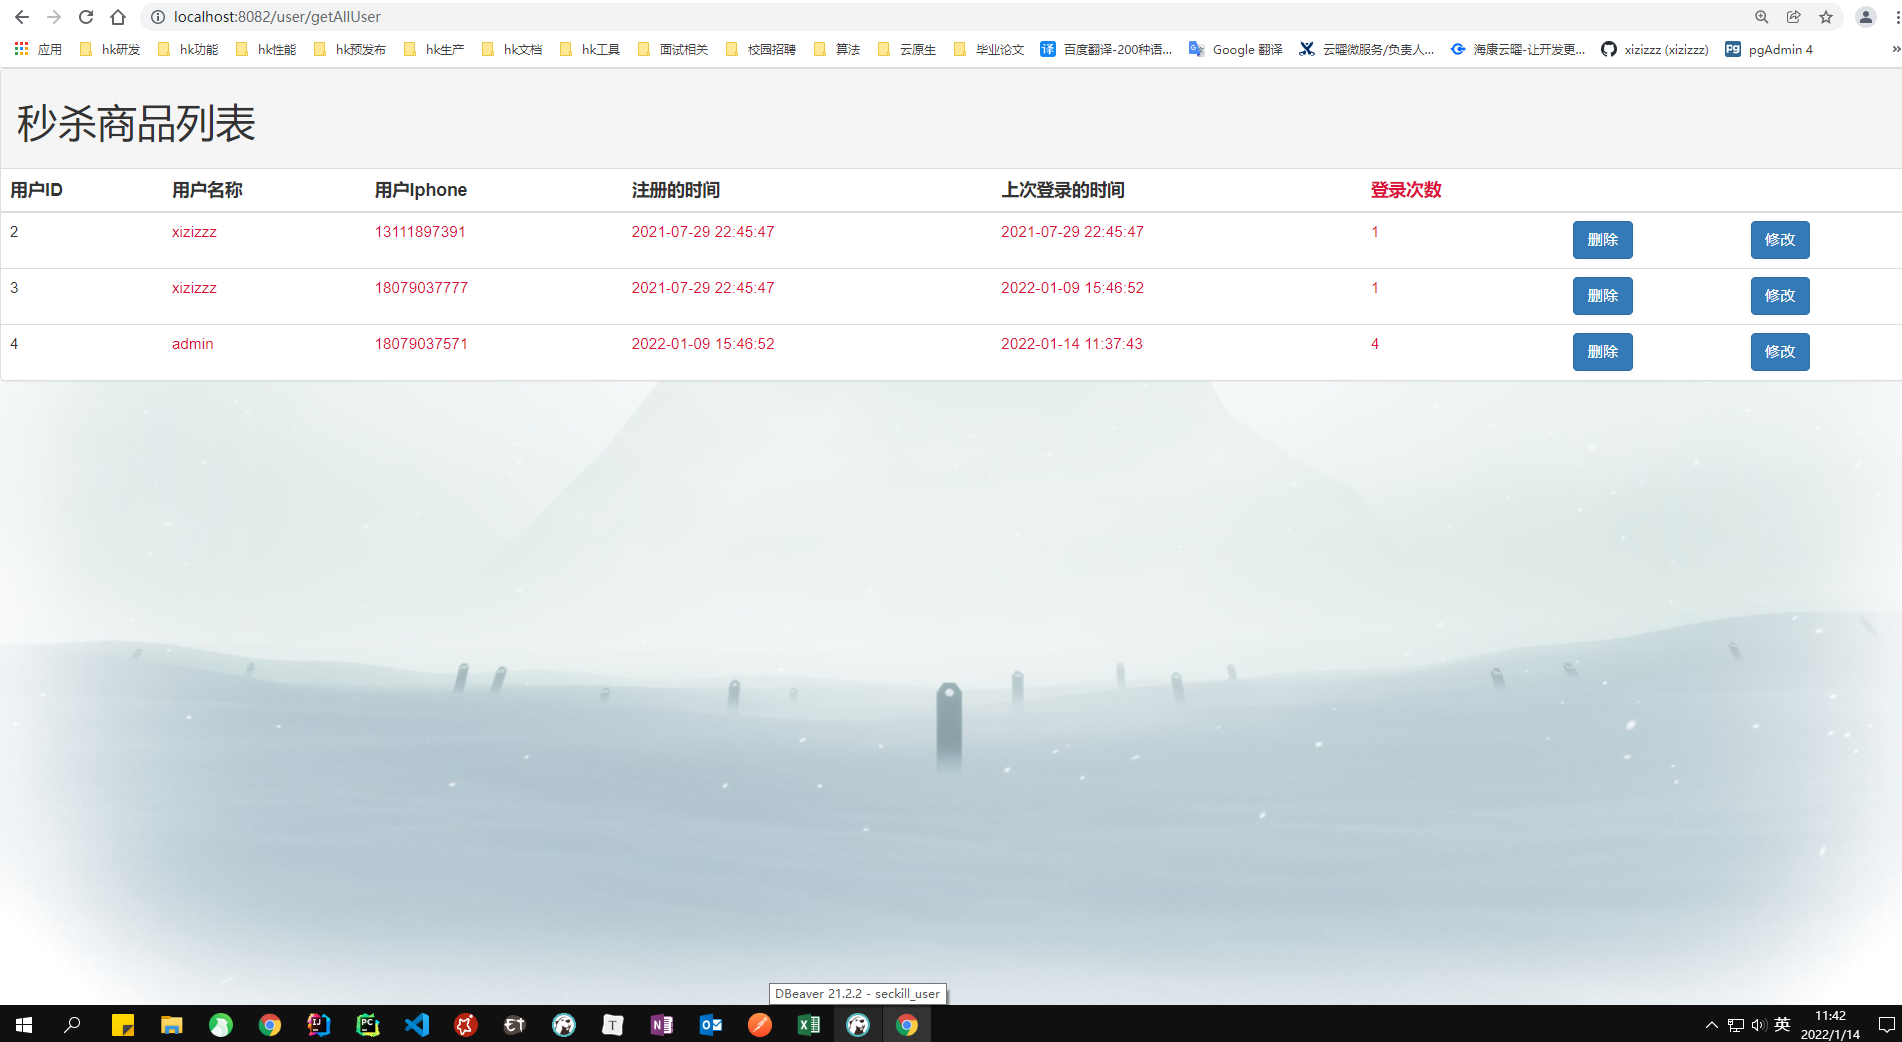Open the 校园招聘 bookmark folder
This screenshot has width=1902, height=1042.
click(761, 49)
